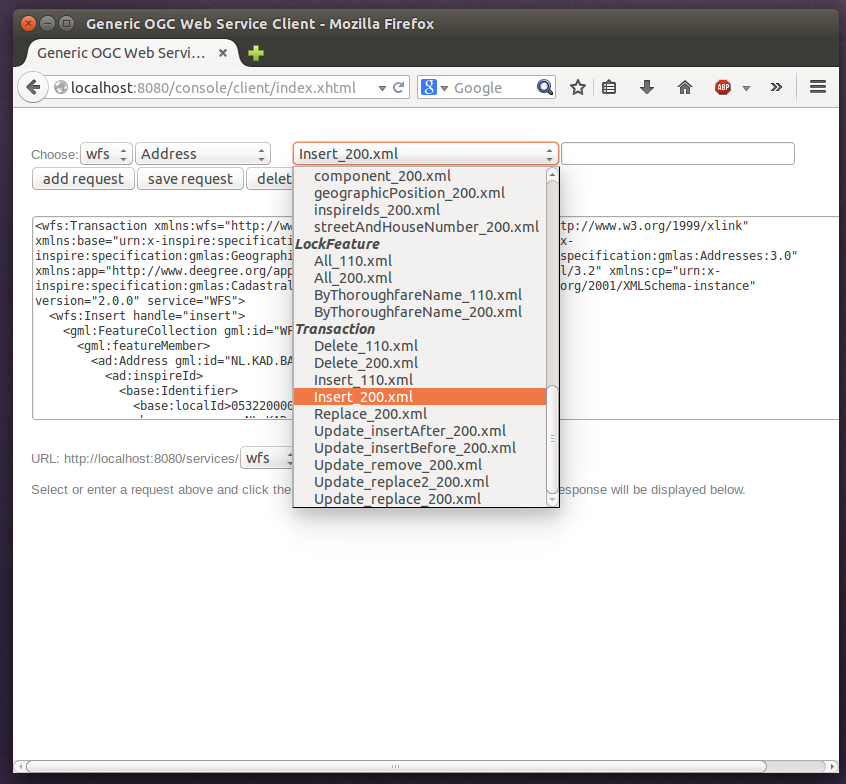The image size is (846, 784).
Task: Click inside the browser address bar
Action: click(220, 87)
